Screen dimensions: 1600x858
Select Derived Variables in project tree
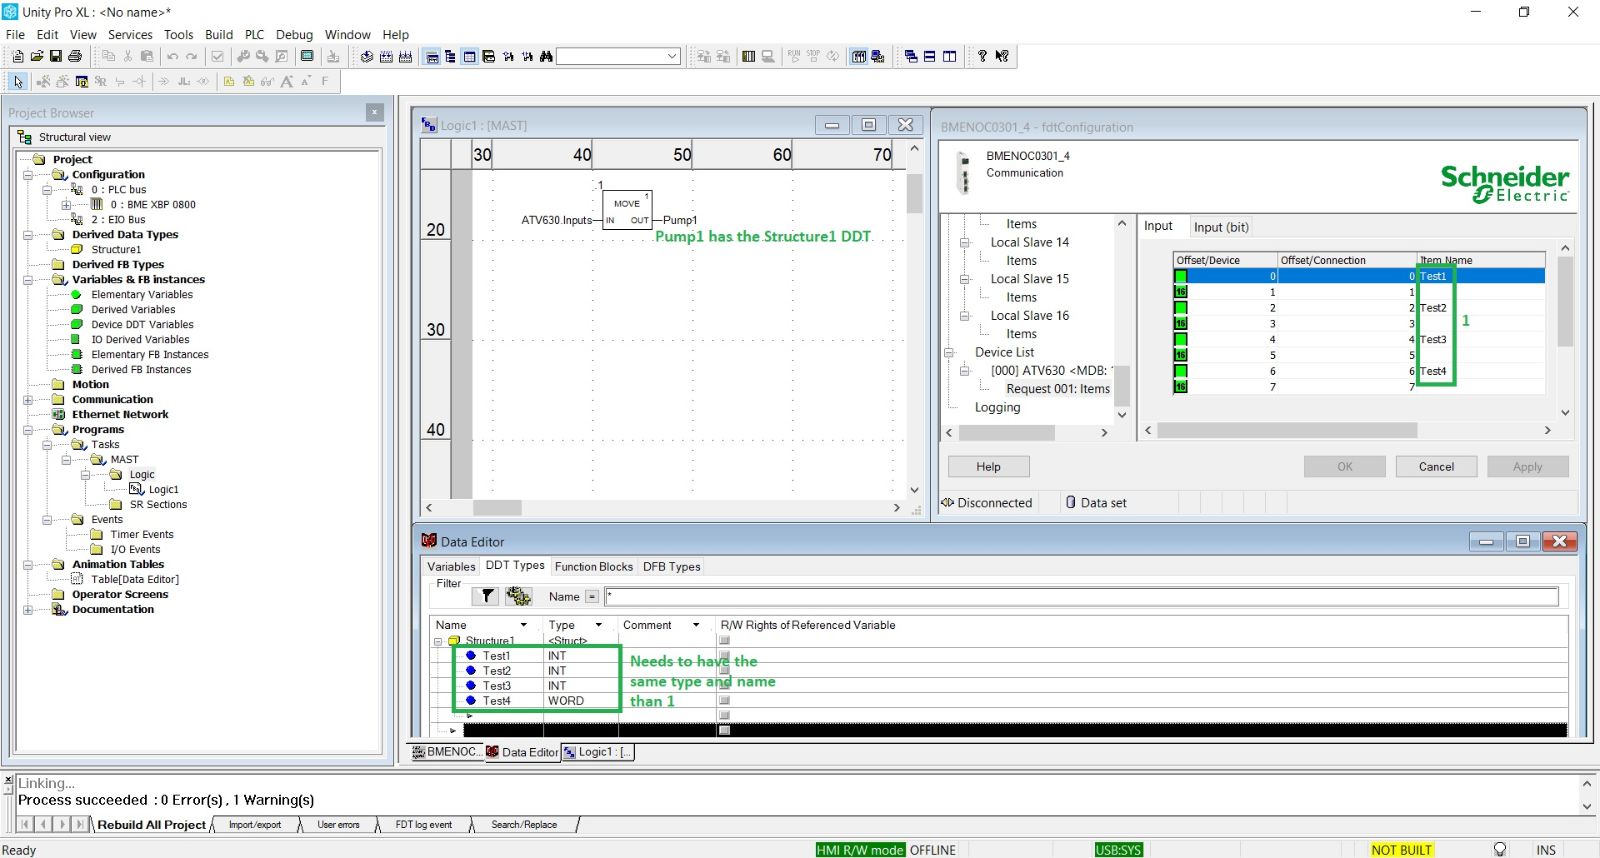coord(133,310)
